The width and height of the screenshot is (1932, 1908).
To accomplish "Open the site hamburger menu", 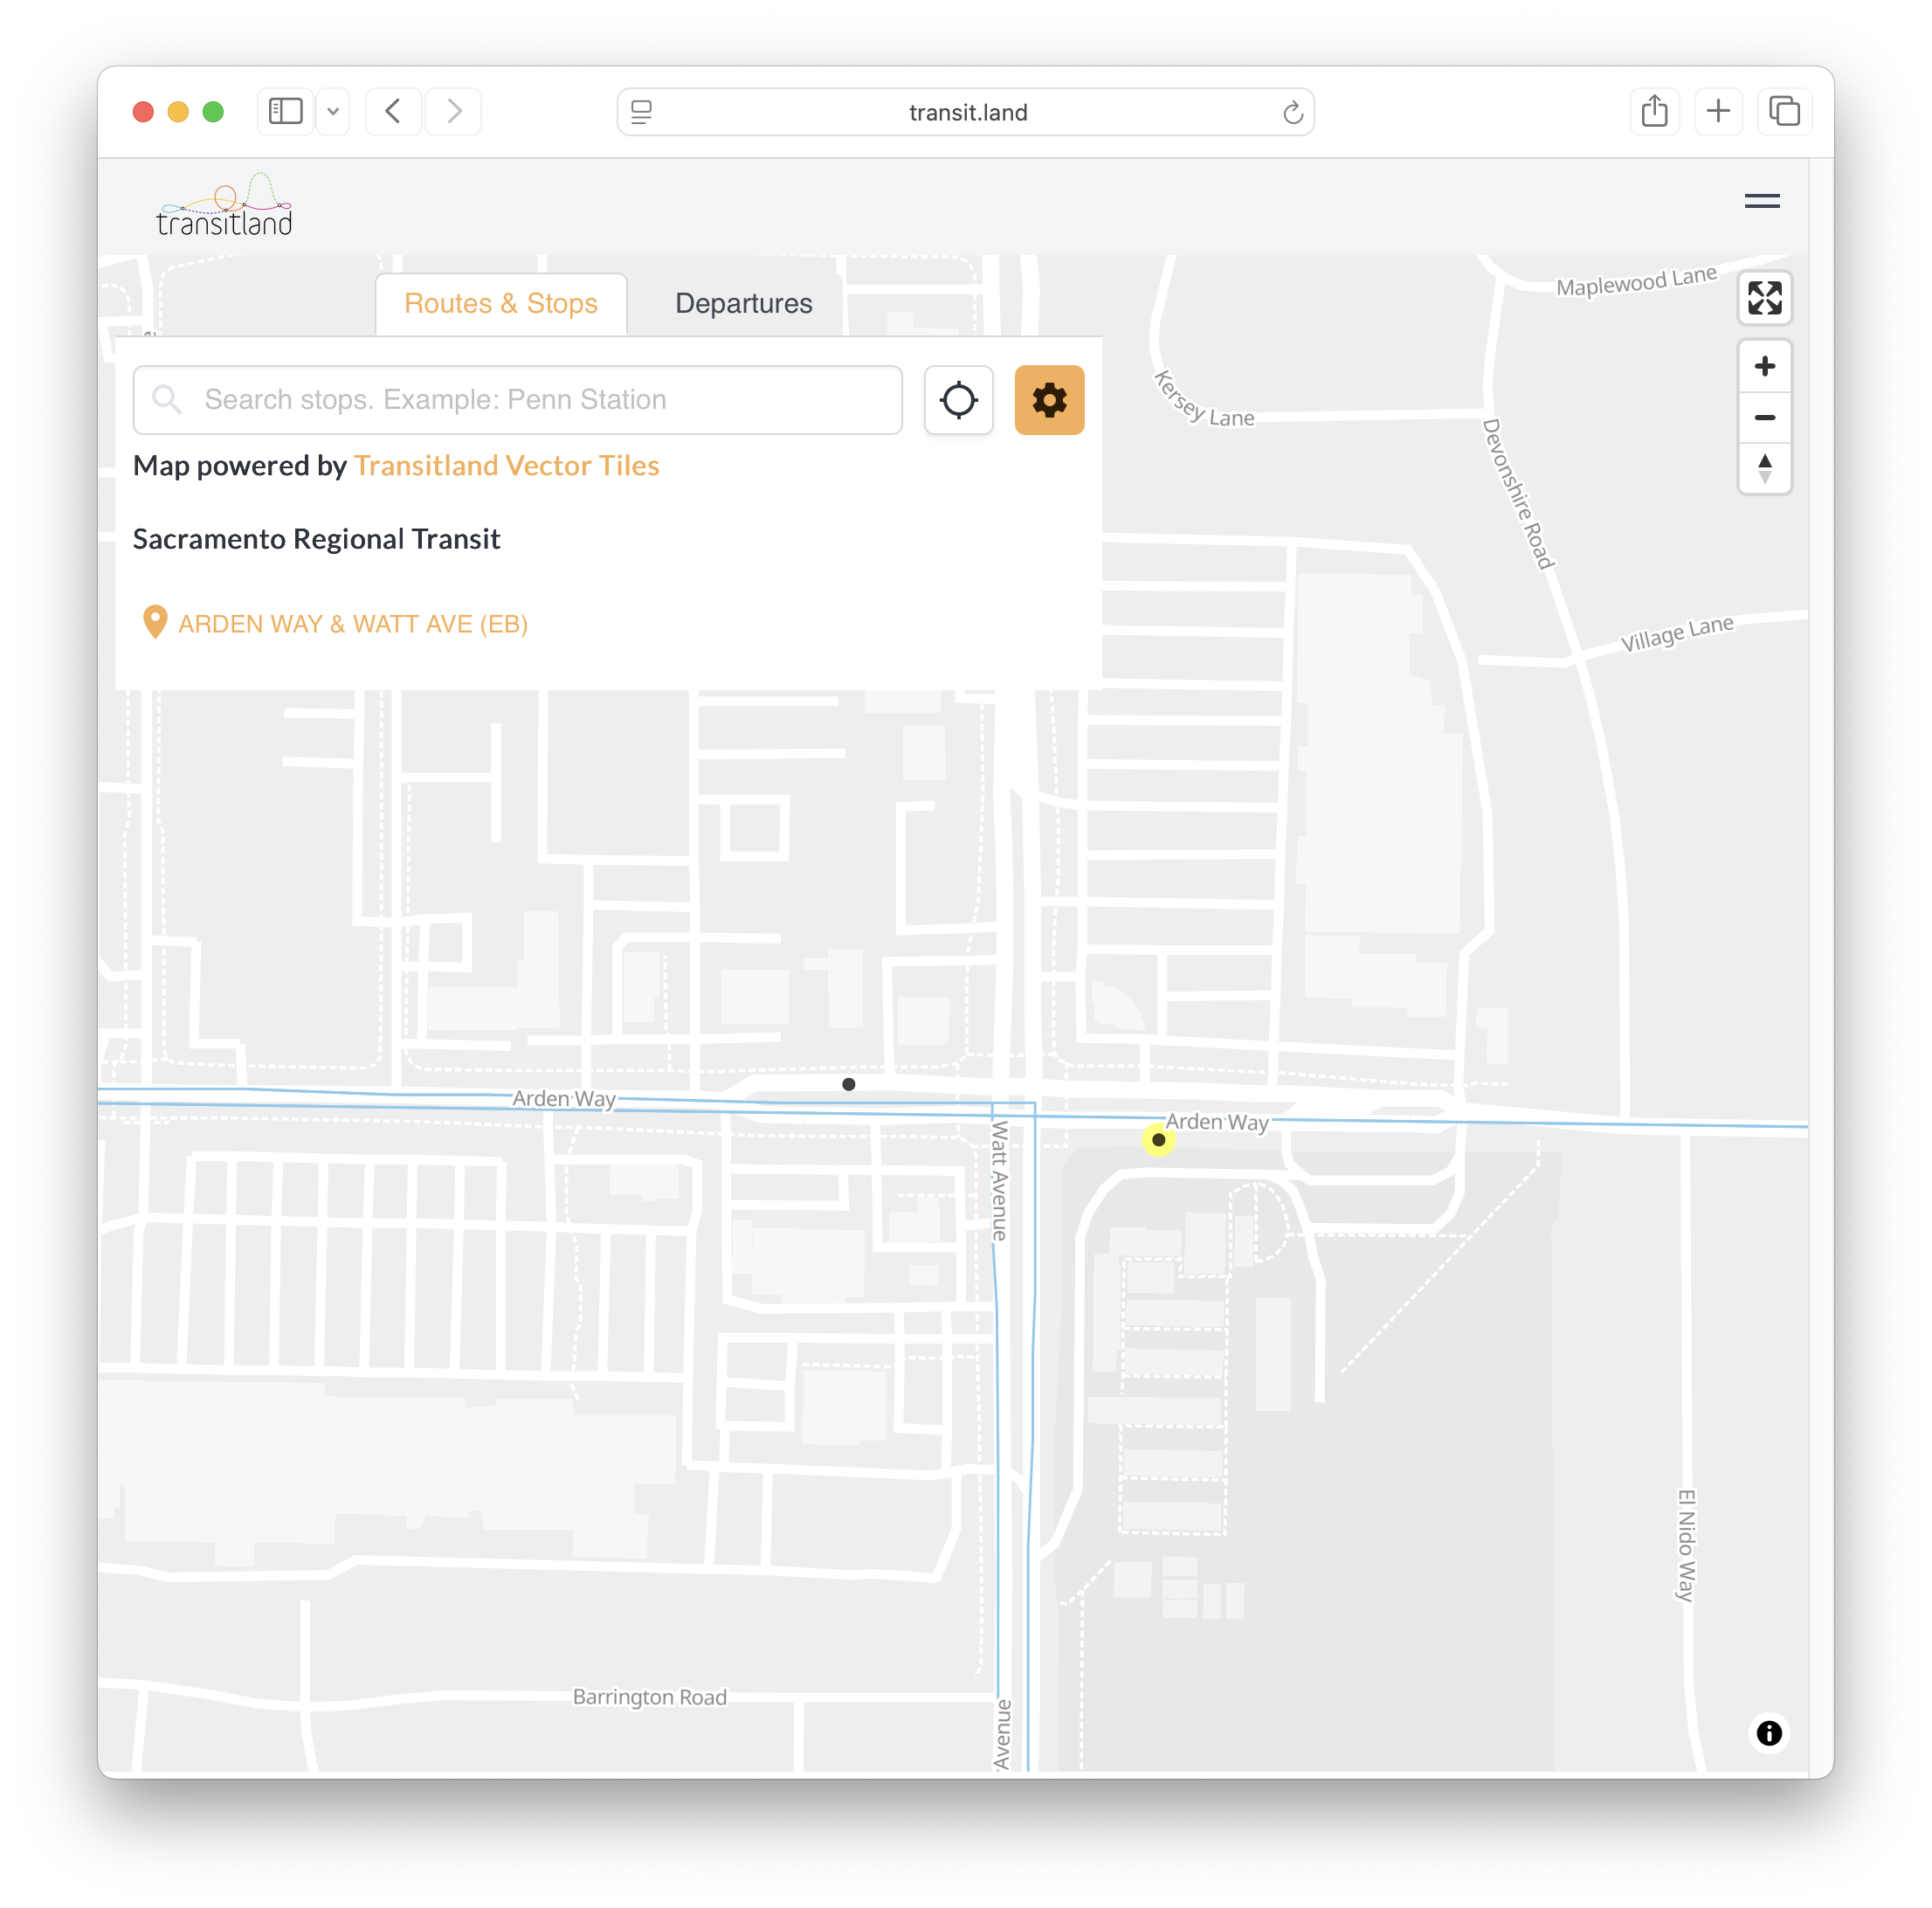I will [x=1763, y=202].
